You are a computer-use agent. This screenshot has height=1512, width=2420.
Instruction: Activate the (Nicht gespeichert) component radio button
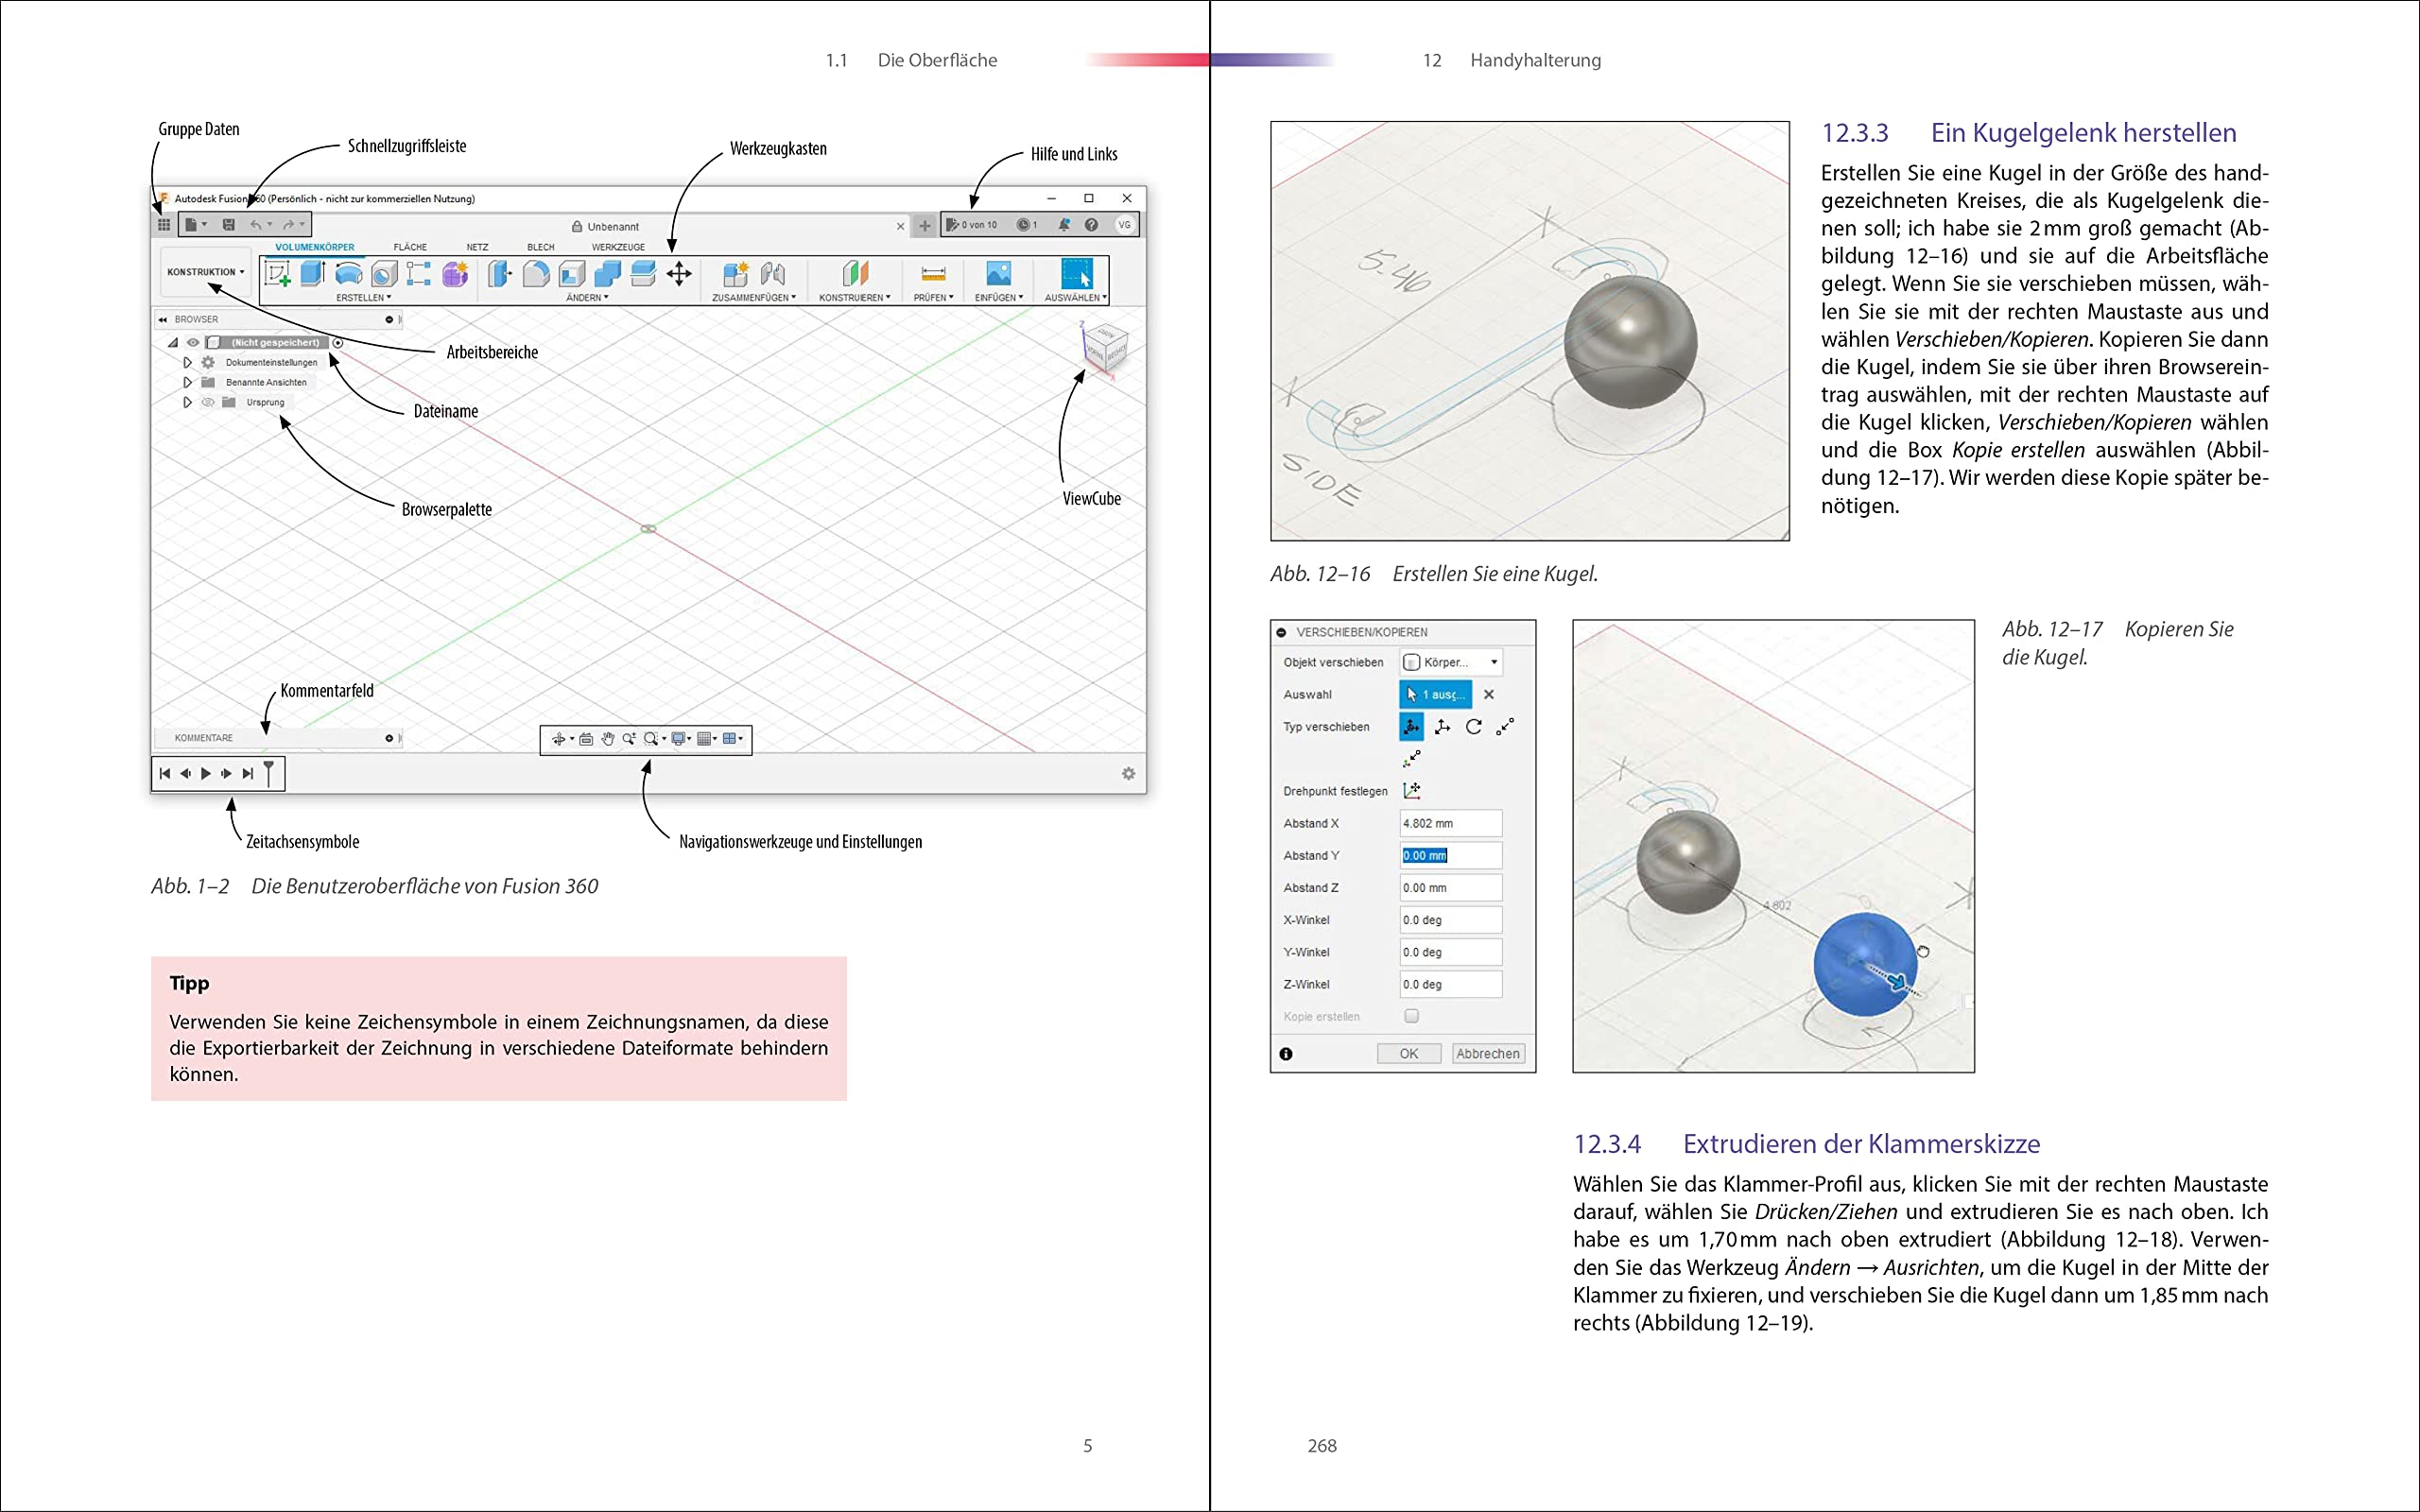[338, 343]
